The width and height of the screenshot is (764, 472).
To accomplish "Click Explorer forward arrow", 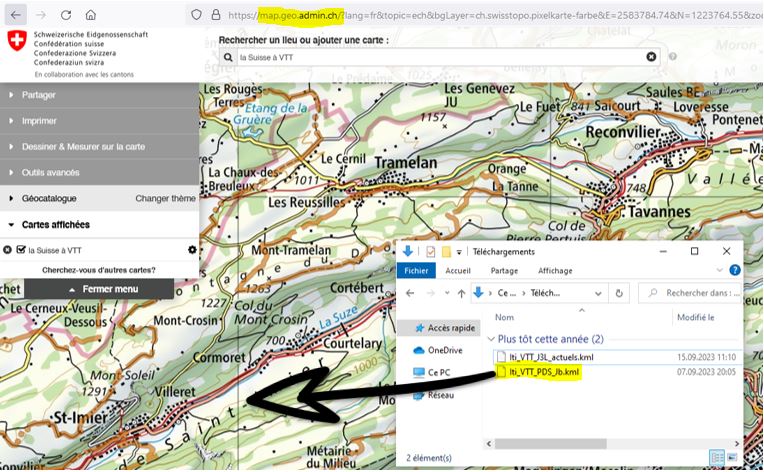I will coord(431,293).
